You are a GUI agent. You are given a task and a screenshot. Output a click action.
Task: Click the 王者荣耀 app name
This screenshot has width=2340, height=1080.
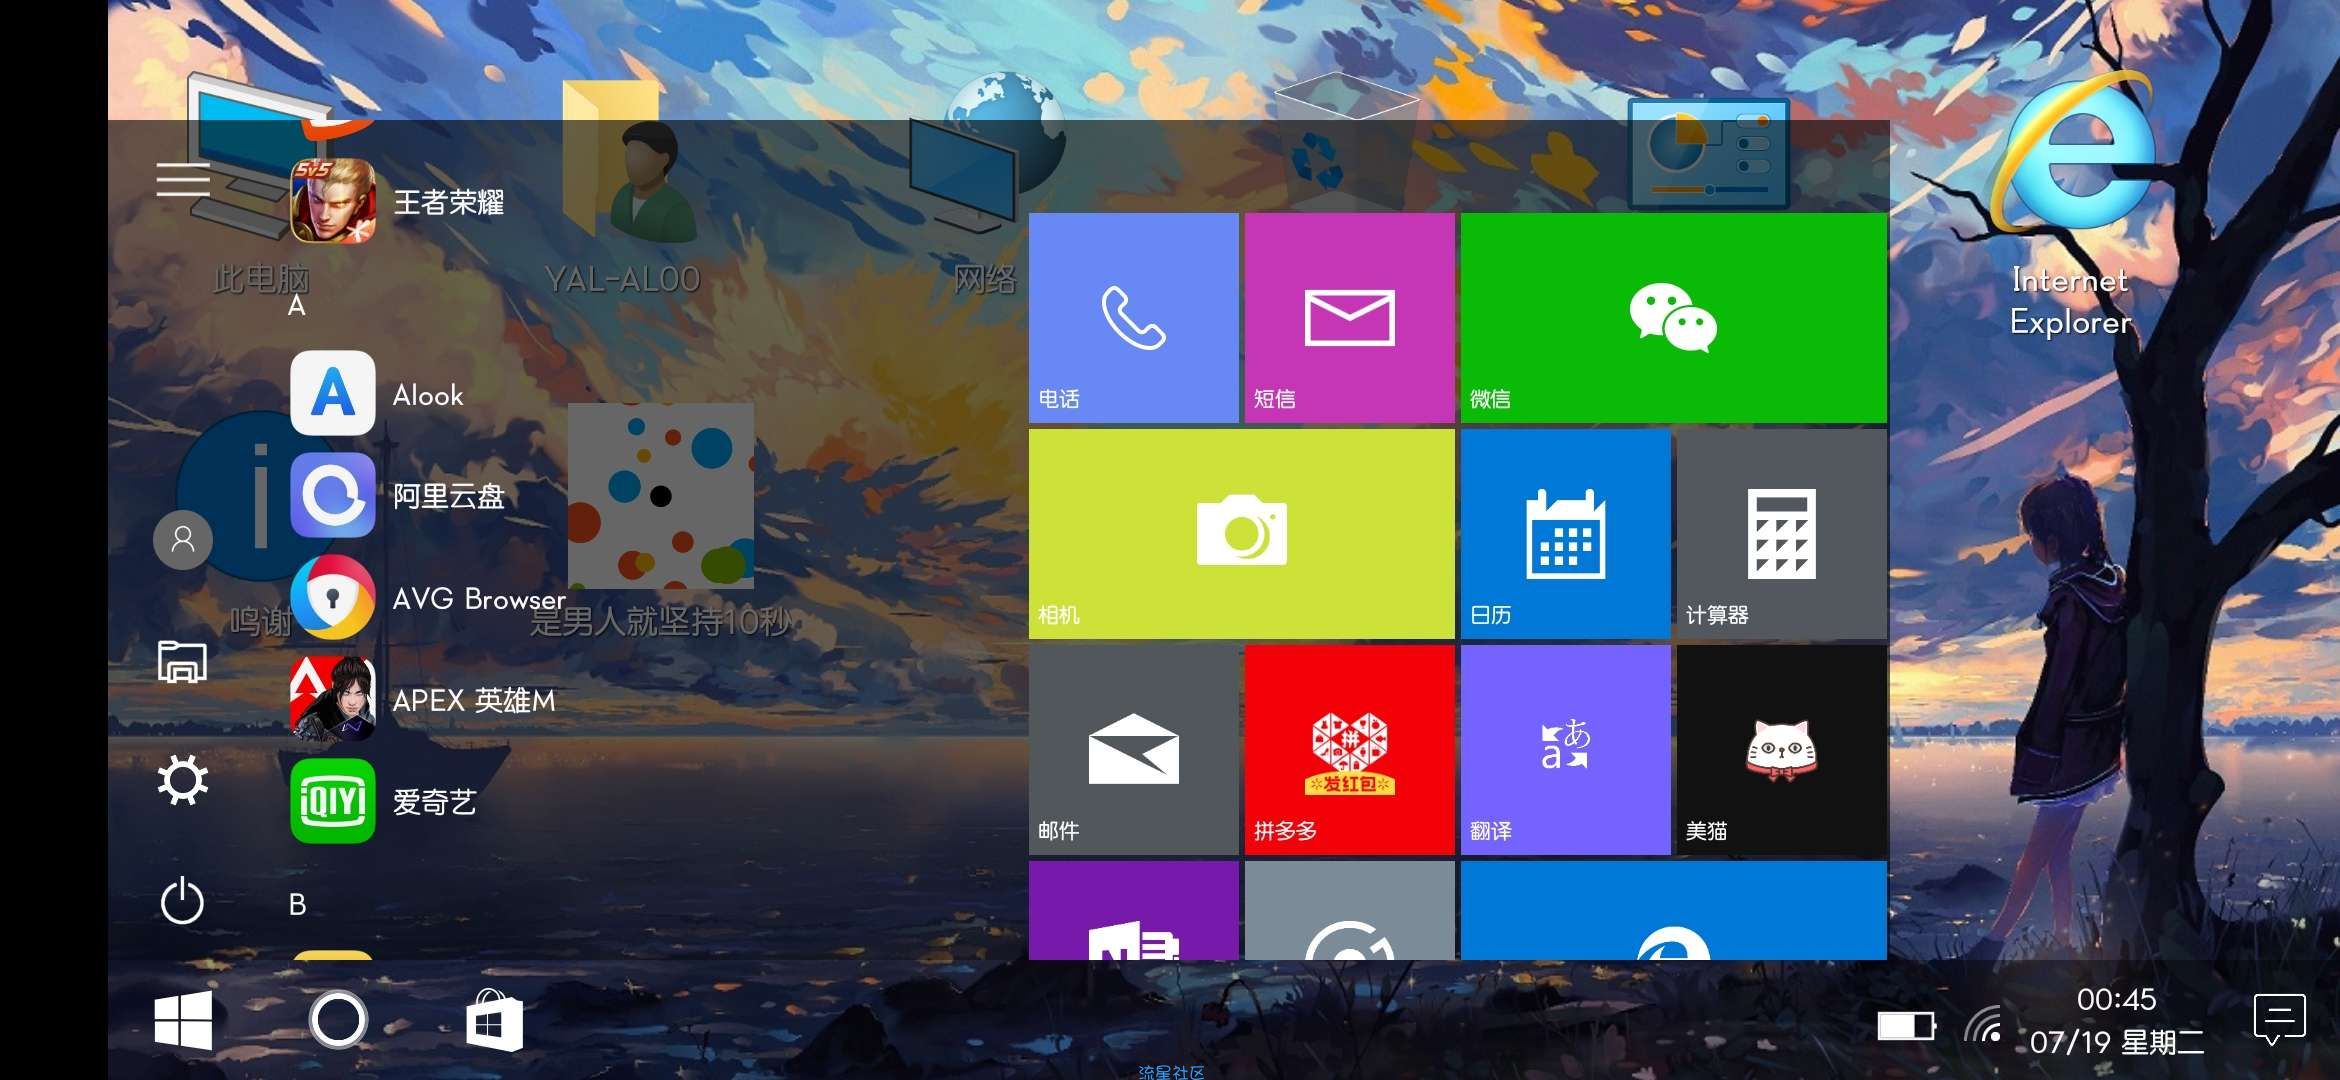[449, 202]
